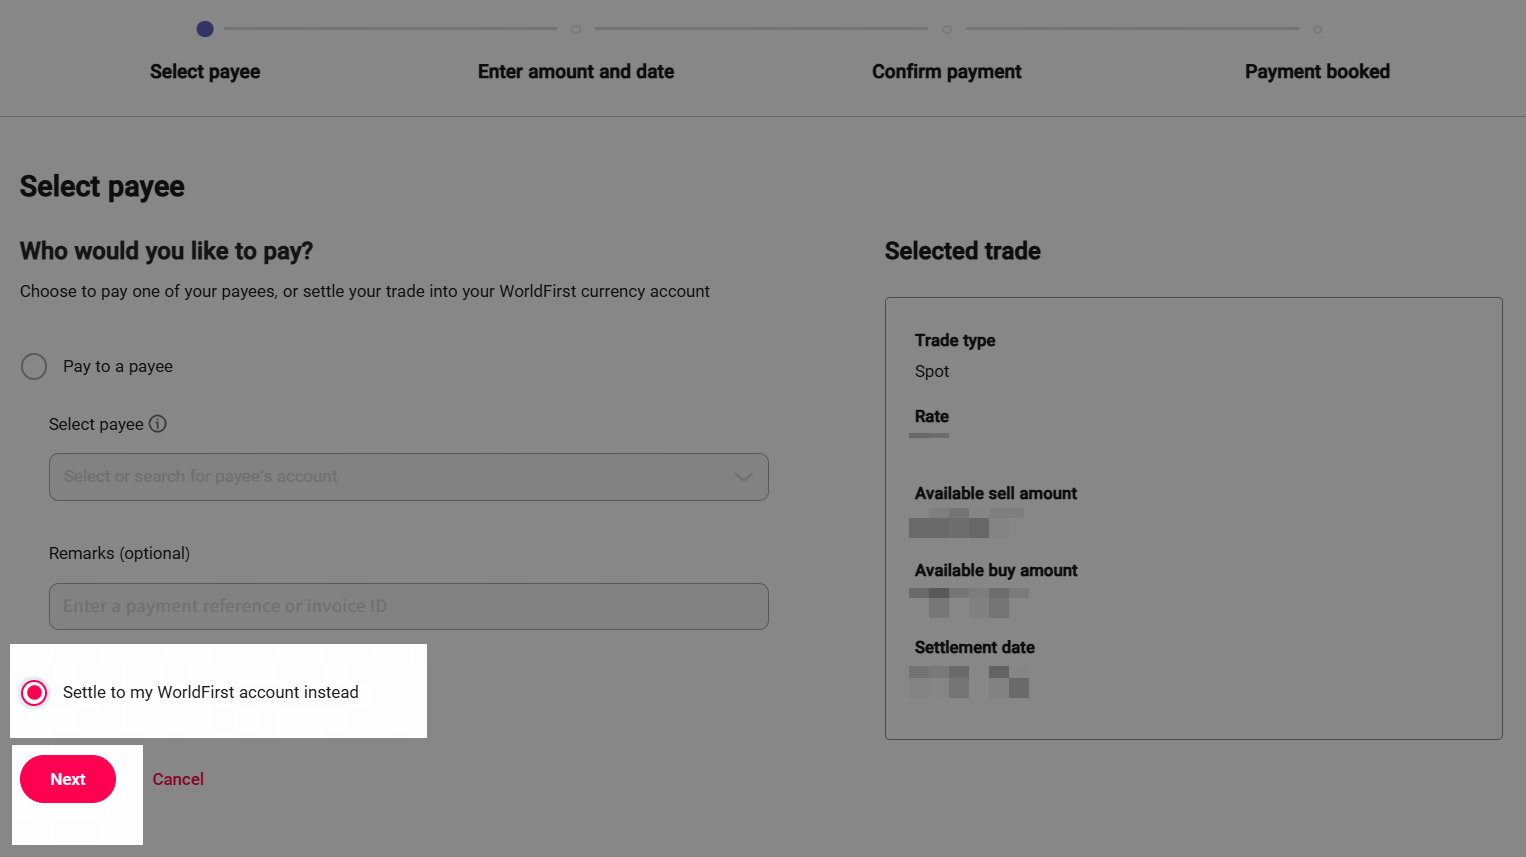Click the Enter amount and date step dot
Image resolution: width=1526 pixels, height=857 pixels.
576,29
